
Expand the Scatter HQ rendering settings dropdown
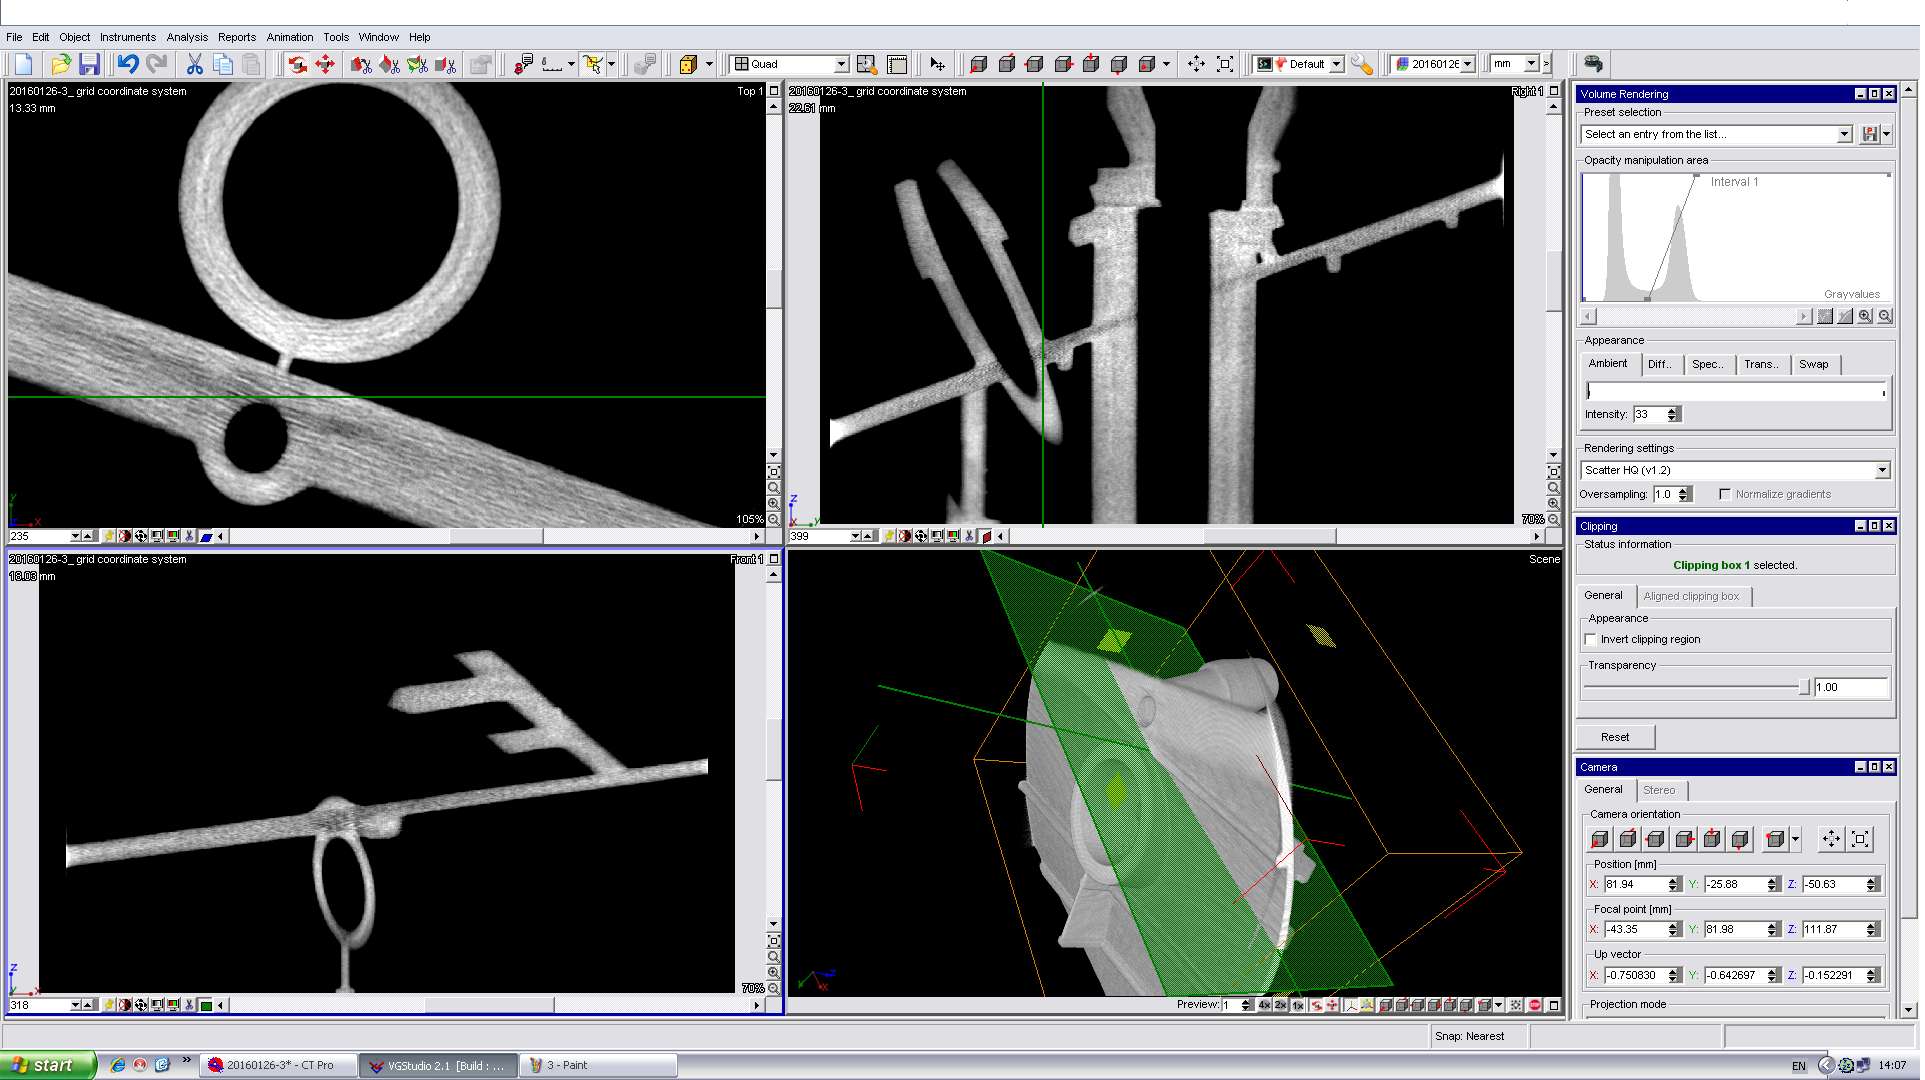click(1881, 470)
